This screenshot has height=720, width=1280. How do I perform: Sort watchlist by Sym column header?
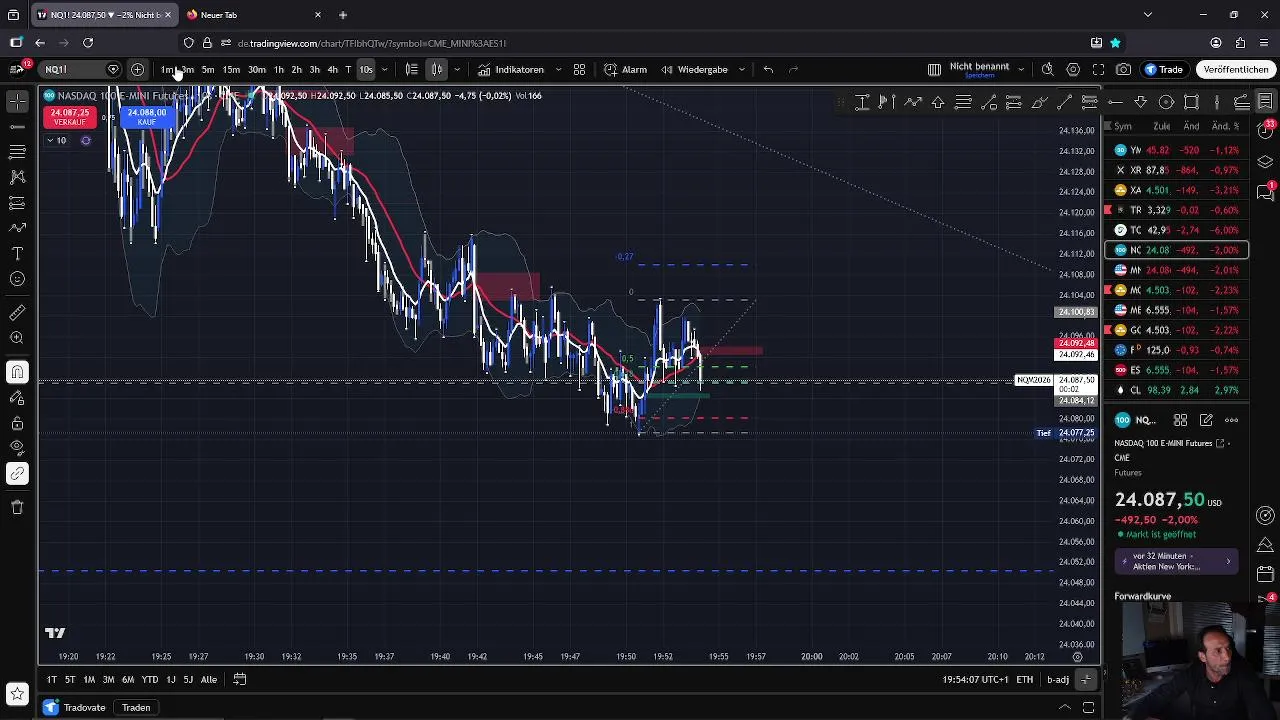coord(1122,126)
